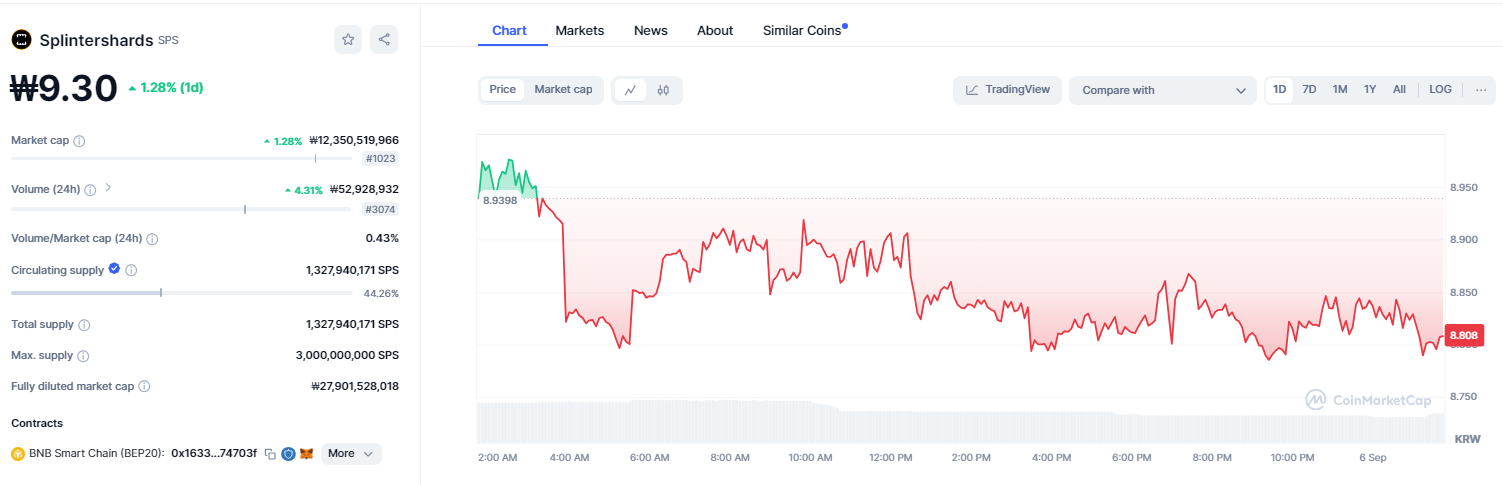
Task: Click the Market cap info icon
Action: tap(80, 141)
